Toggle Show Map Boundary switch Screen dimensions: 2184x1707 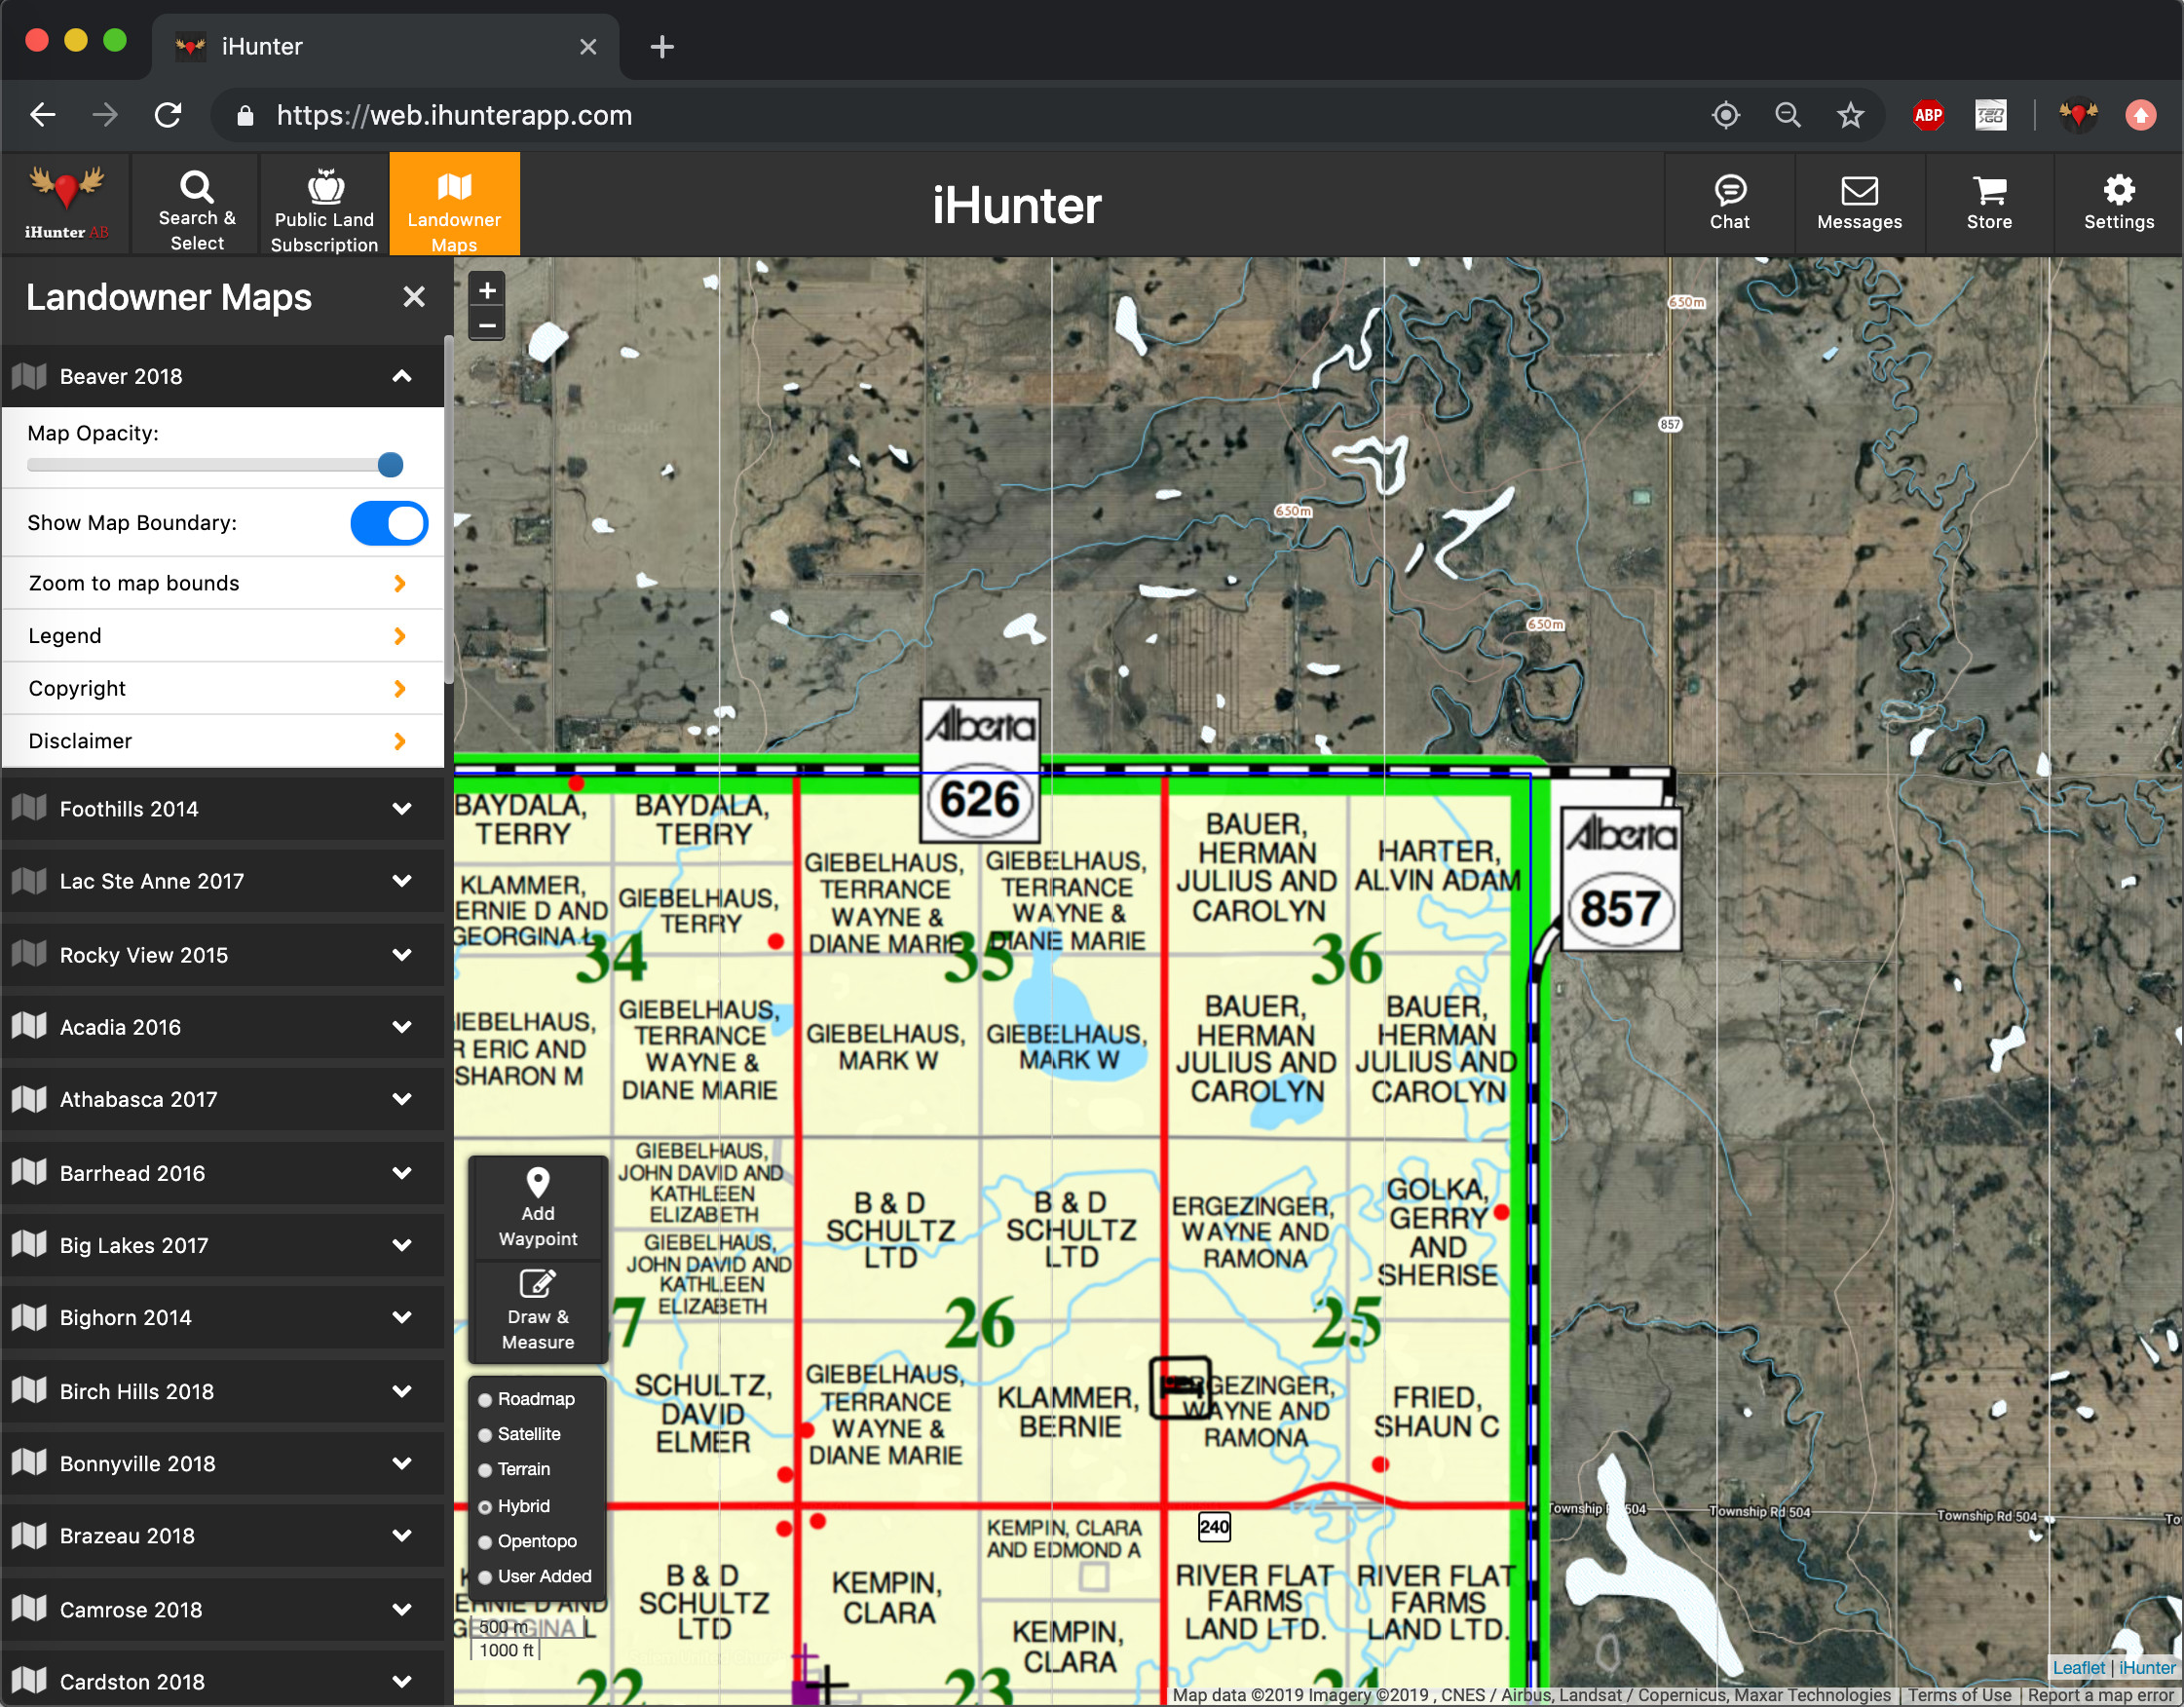[389, 523]
